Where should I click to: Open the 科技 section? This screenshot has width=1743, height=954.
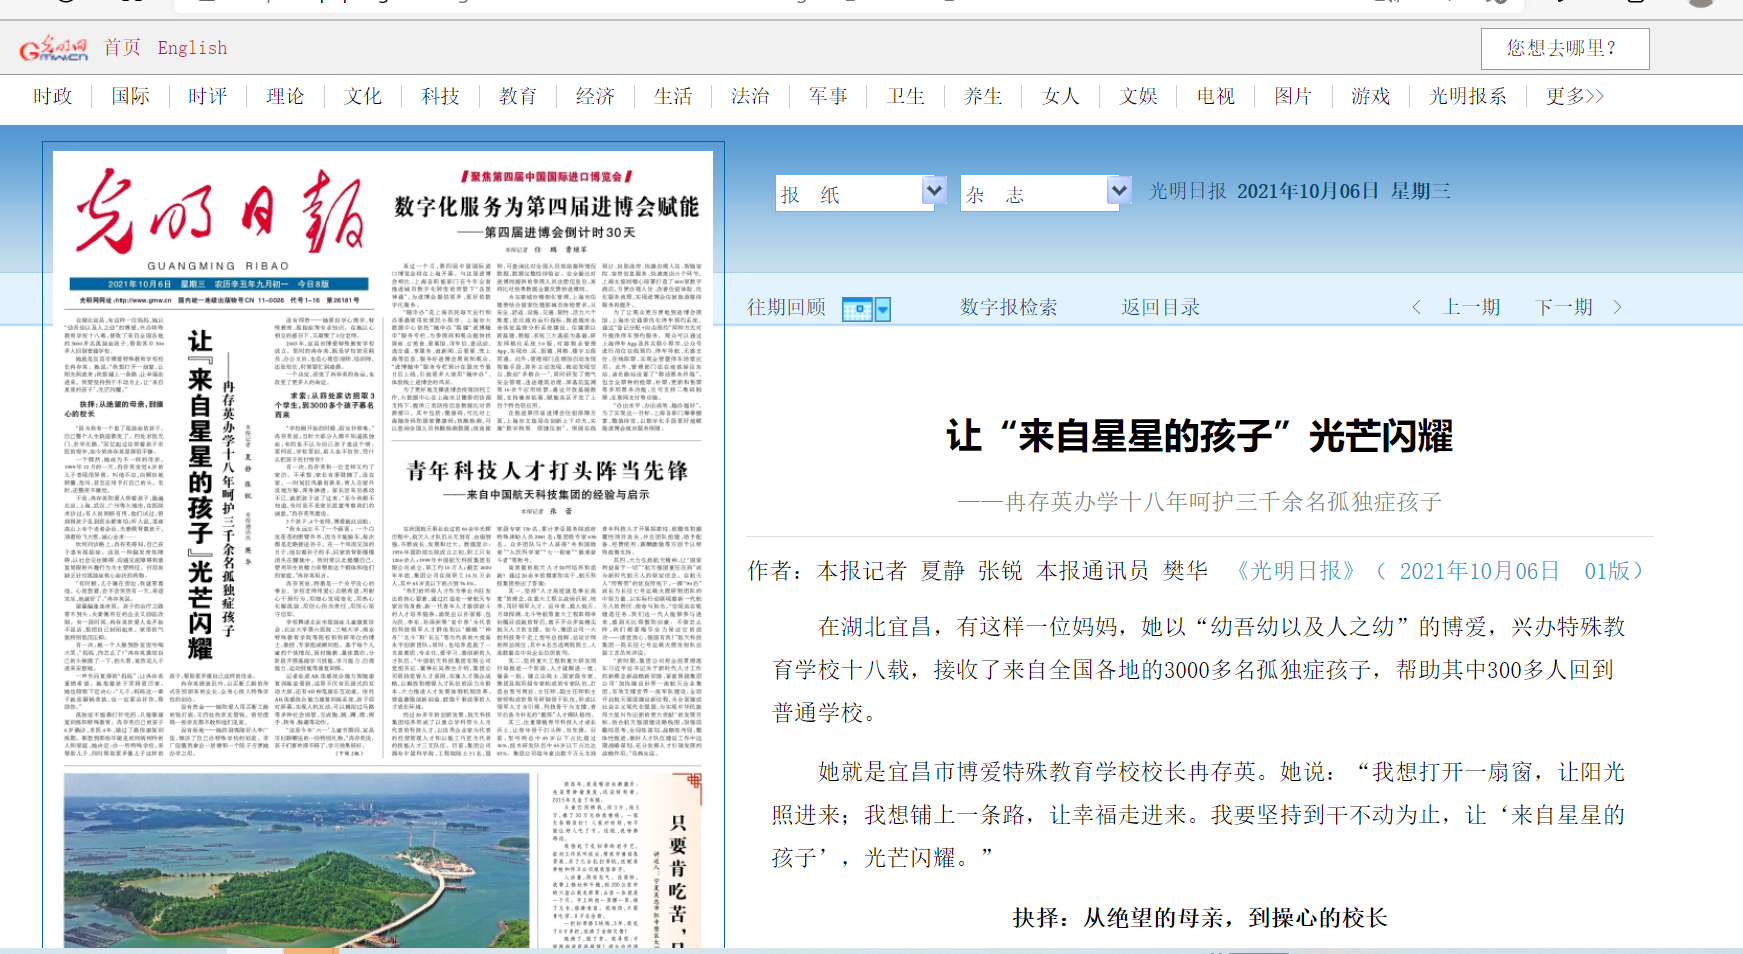(x=440, y=96)
